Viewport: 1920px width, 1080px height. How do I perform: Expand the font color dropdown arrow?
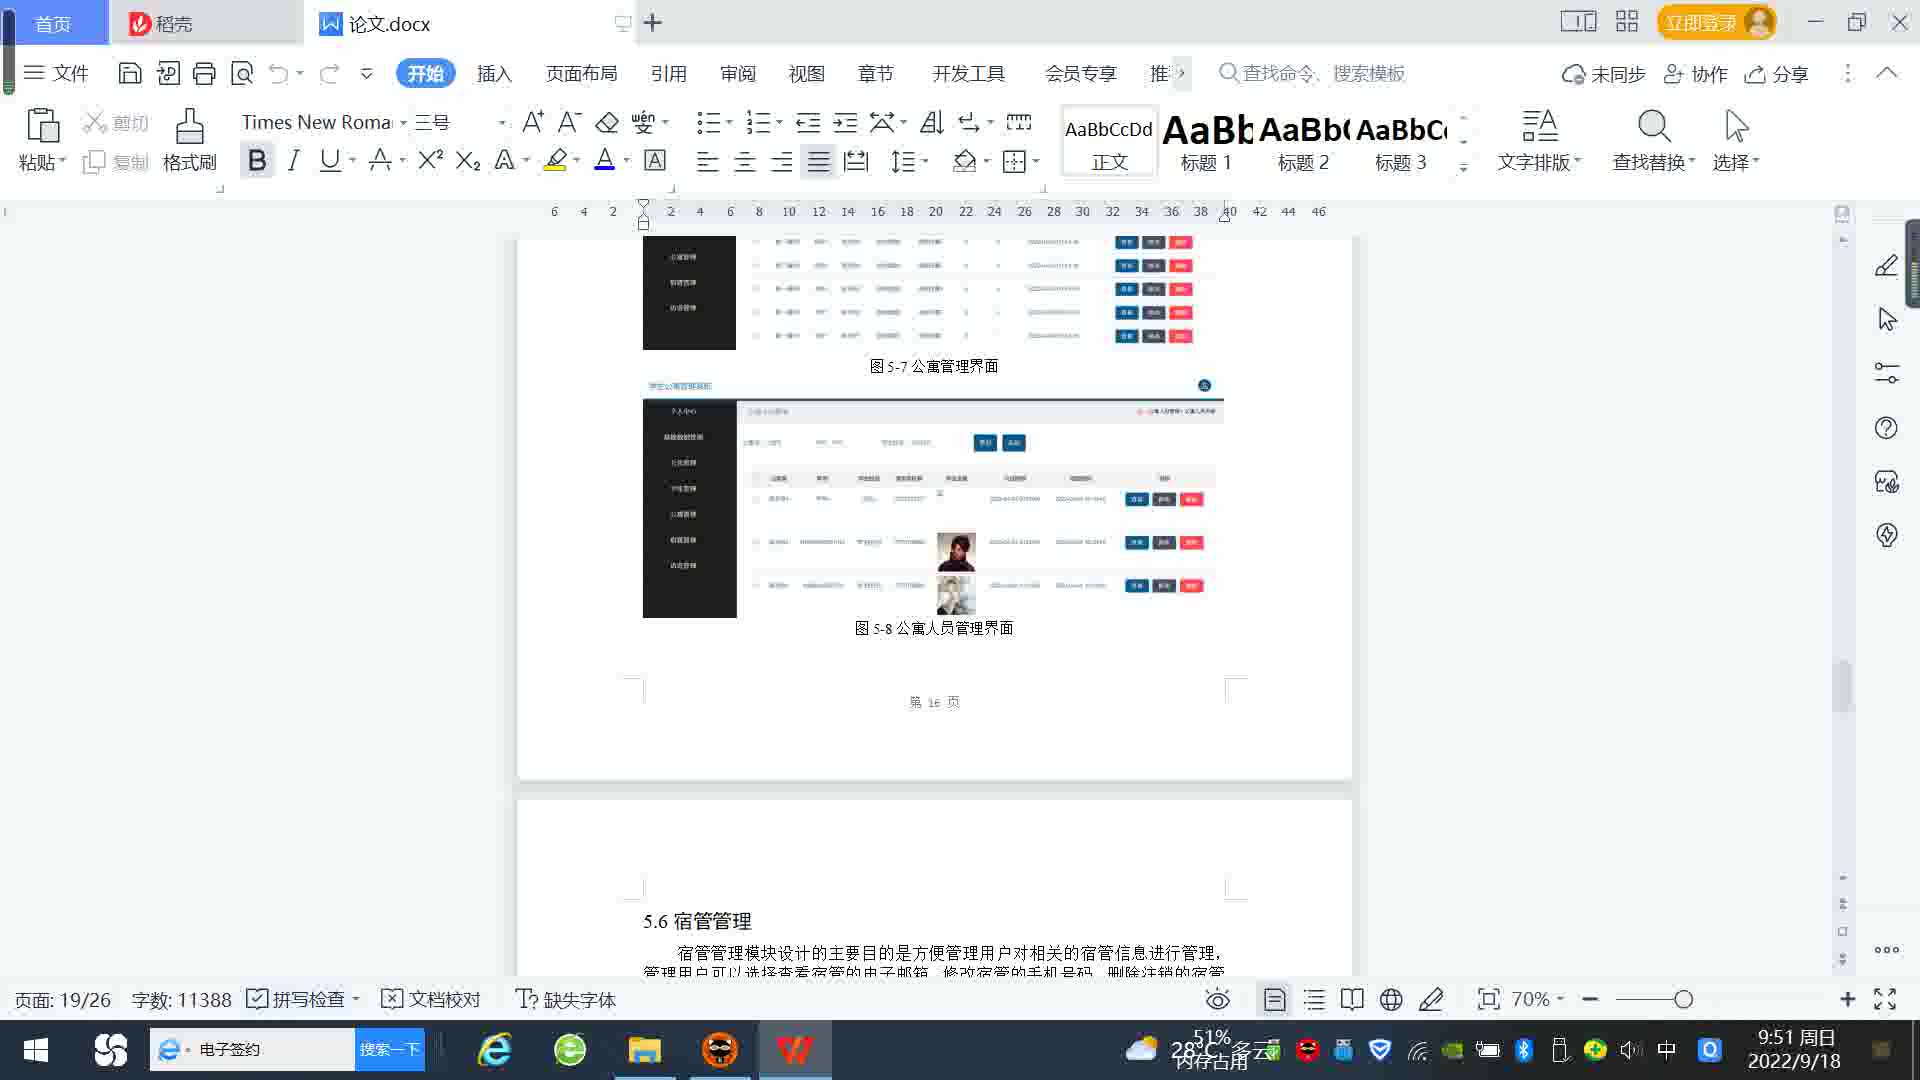(x=627, y=161)
